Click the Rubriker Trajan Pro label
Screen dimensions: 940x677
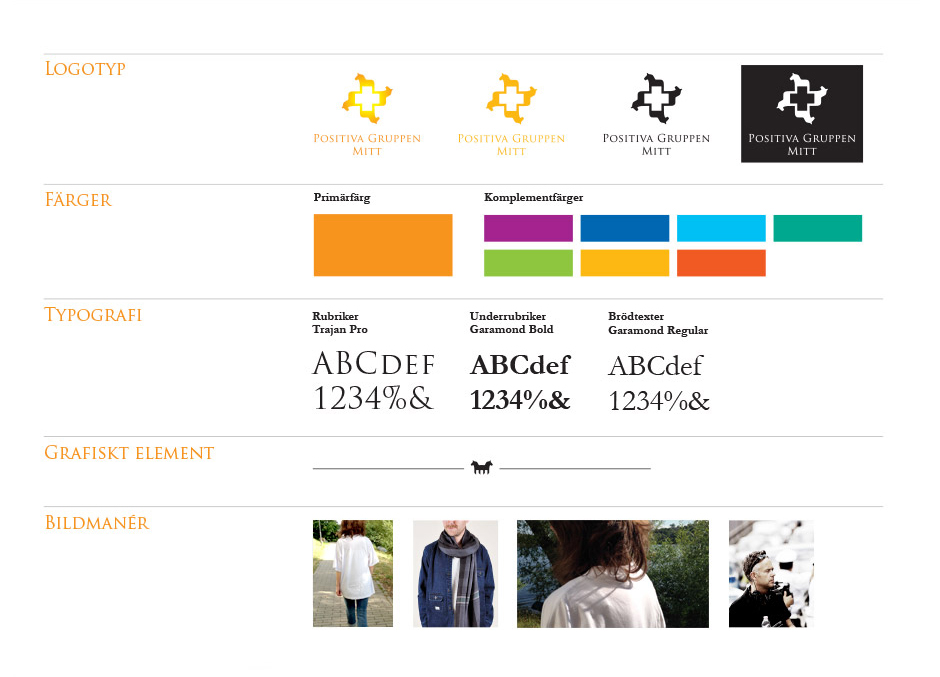click(x=340, y=323)
